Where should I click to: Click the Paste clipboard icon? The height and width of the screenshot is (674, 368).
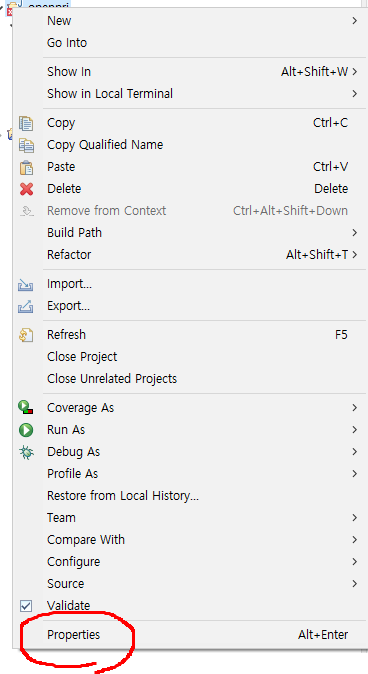[26, 167]
